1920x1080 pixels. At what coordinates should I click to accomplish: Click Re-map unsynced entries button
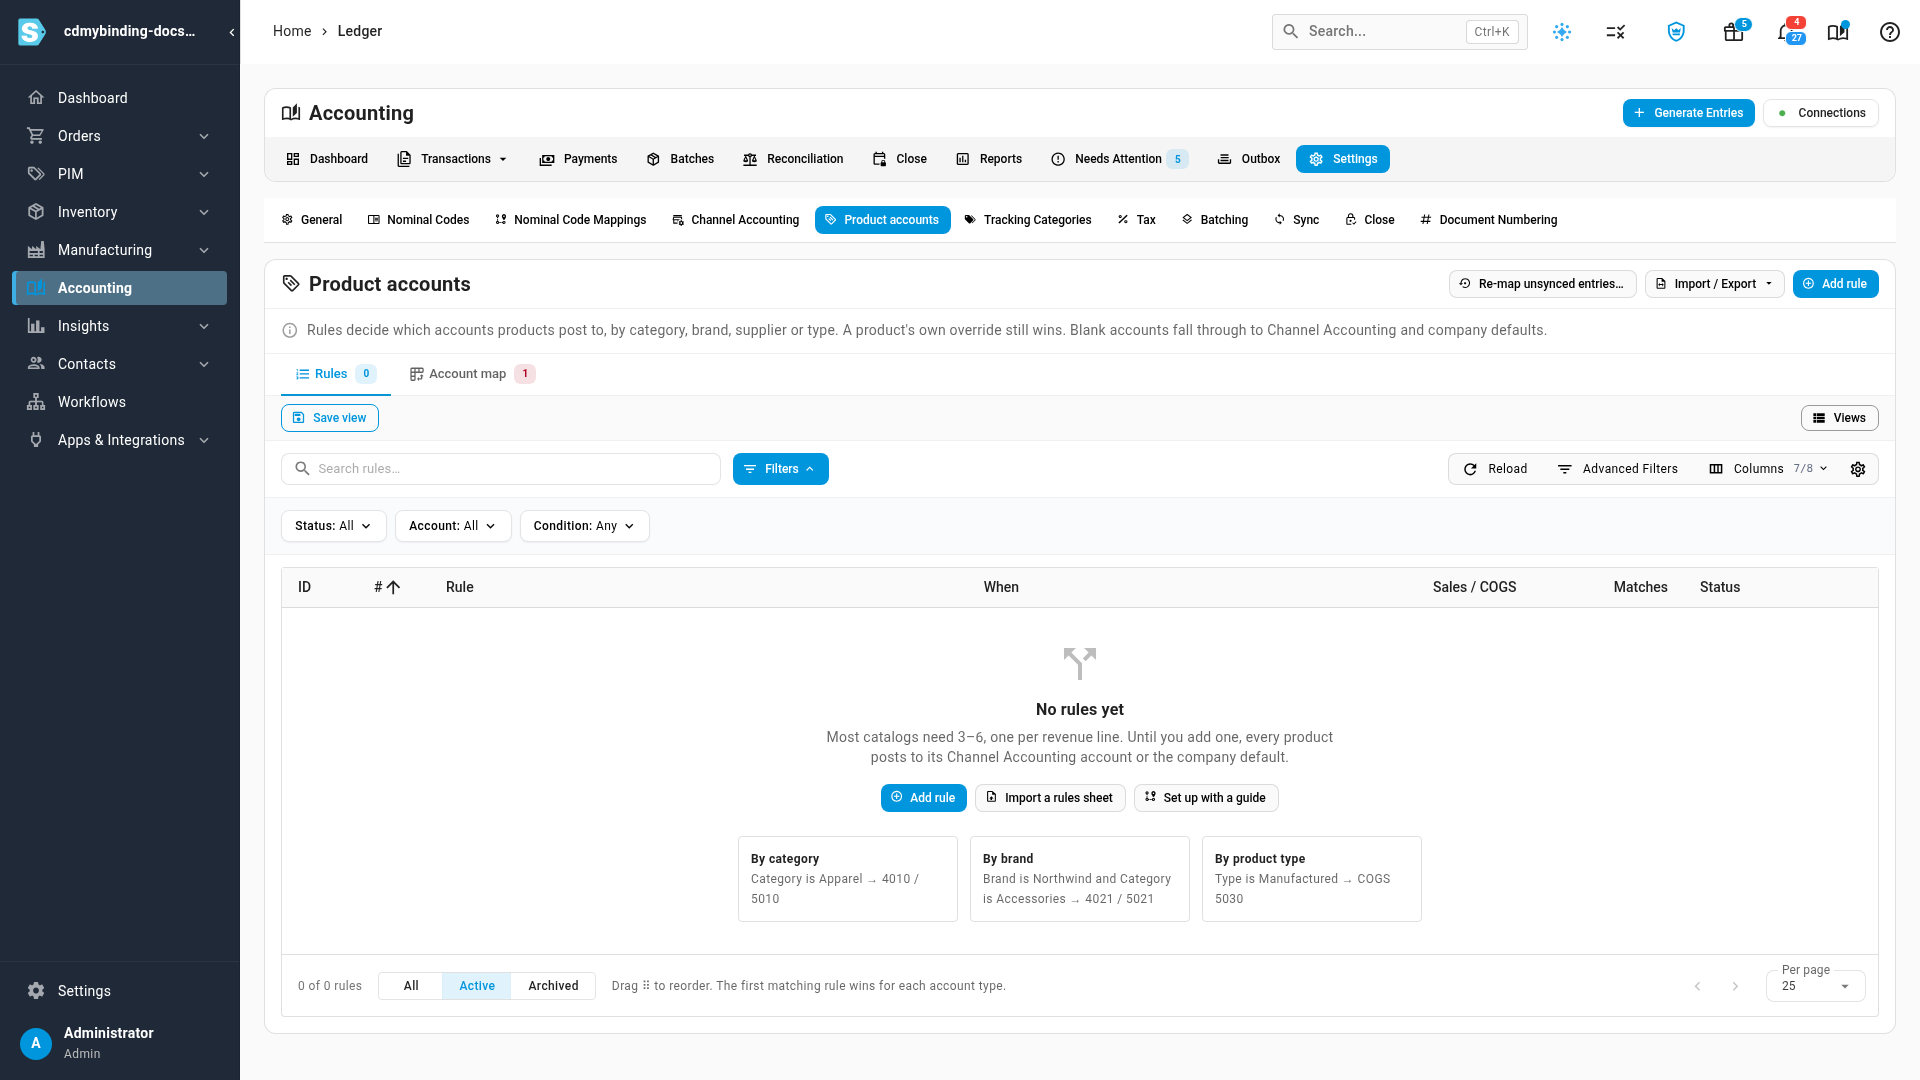tap(1542, 284)
